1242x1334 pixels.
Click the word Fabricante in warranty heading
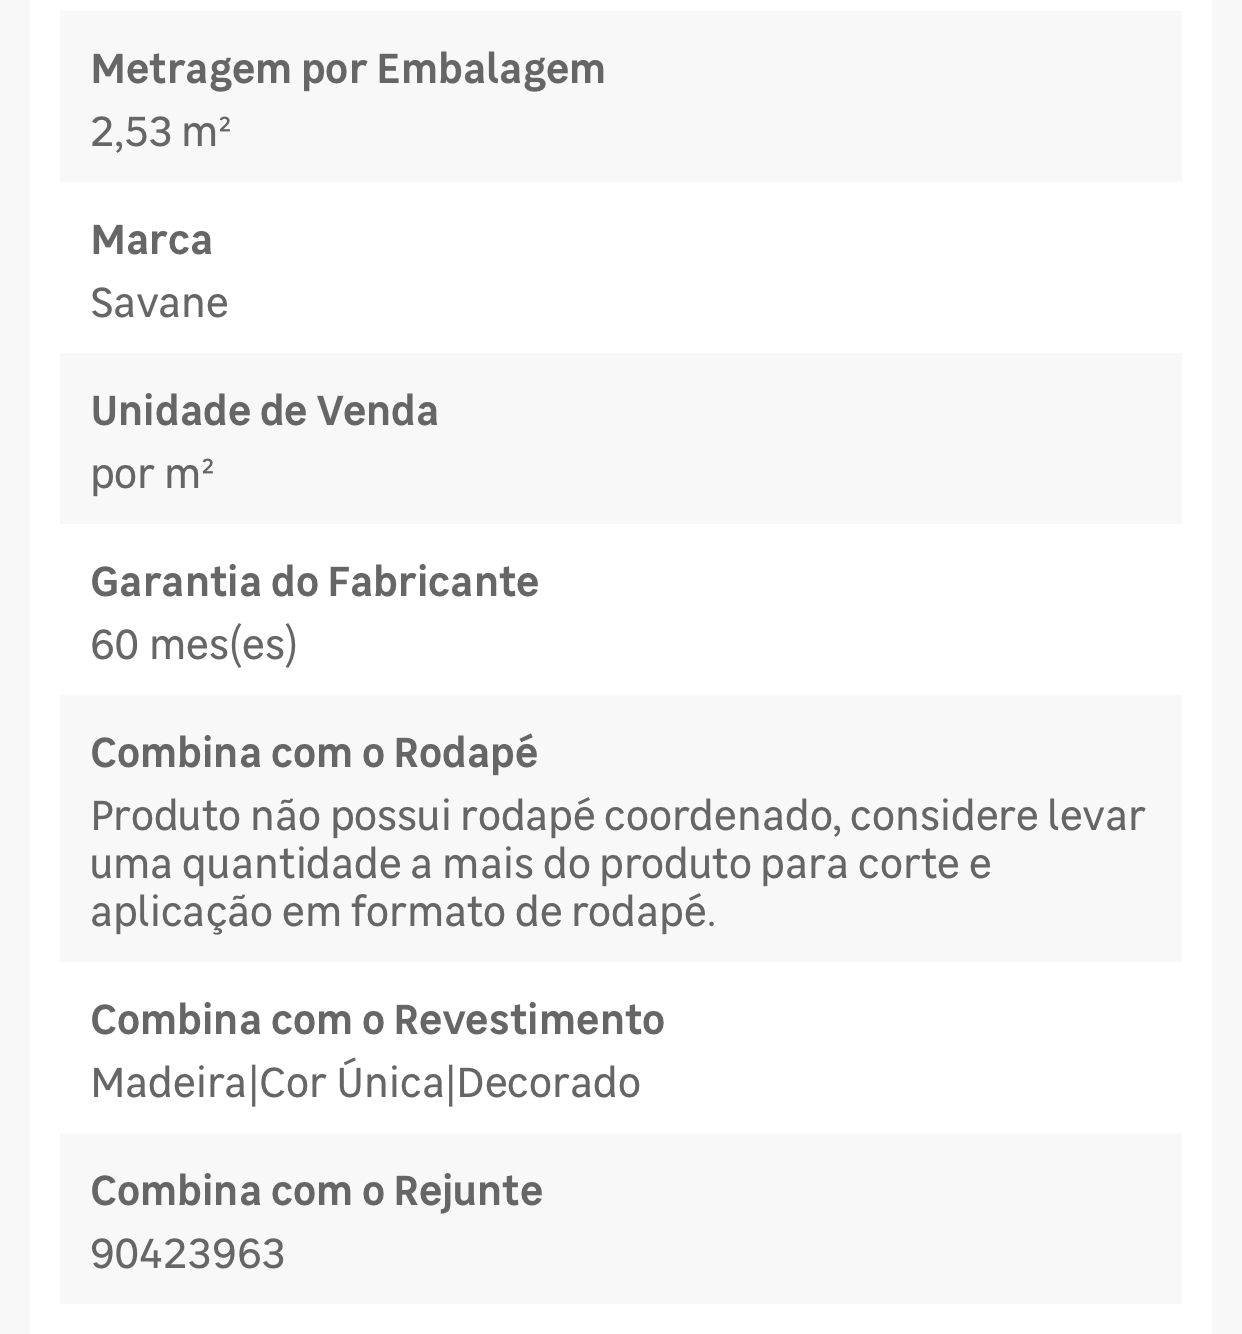coord(434,582)
